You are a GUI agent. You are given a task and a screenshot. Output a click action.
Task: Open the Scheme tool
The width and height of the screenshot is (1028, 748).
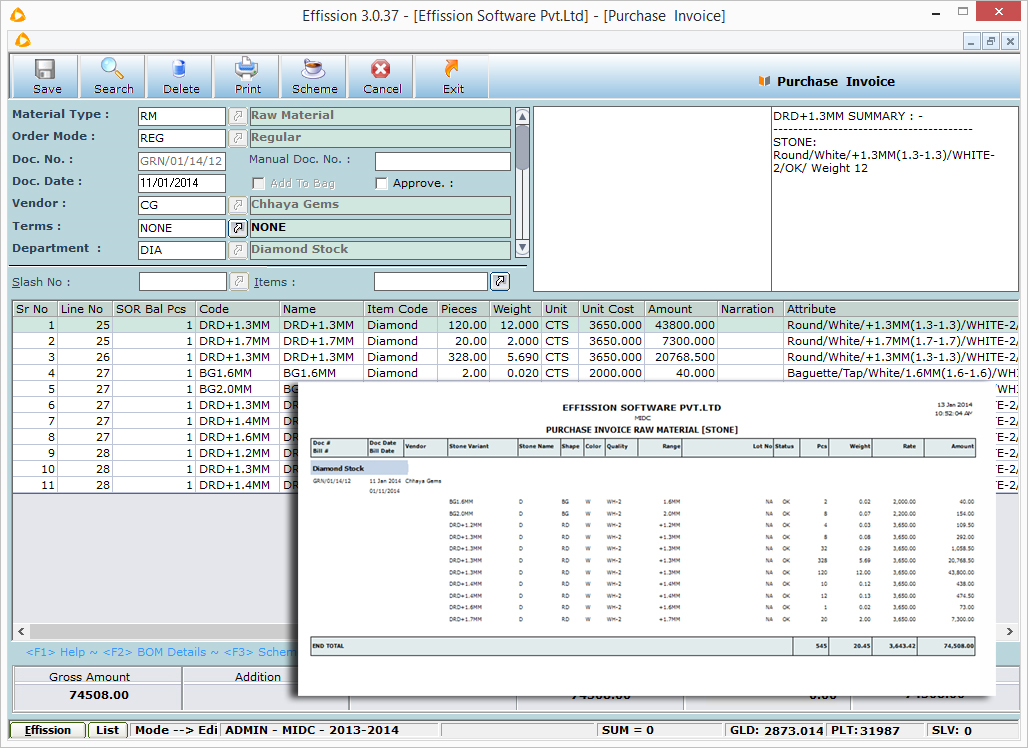point(314,77)
